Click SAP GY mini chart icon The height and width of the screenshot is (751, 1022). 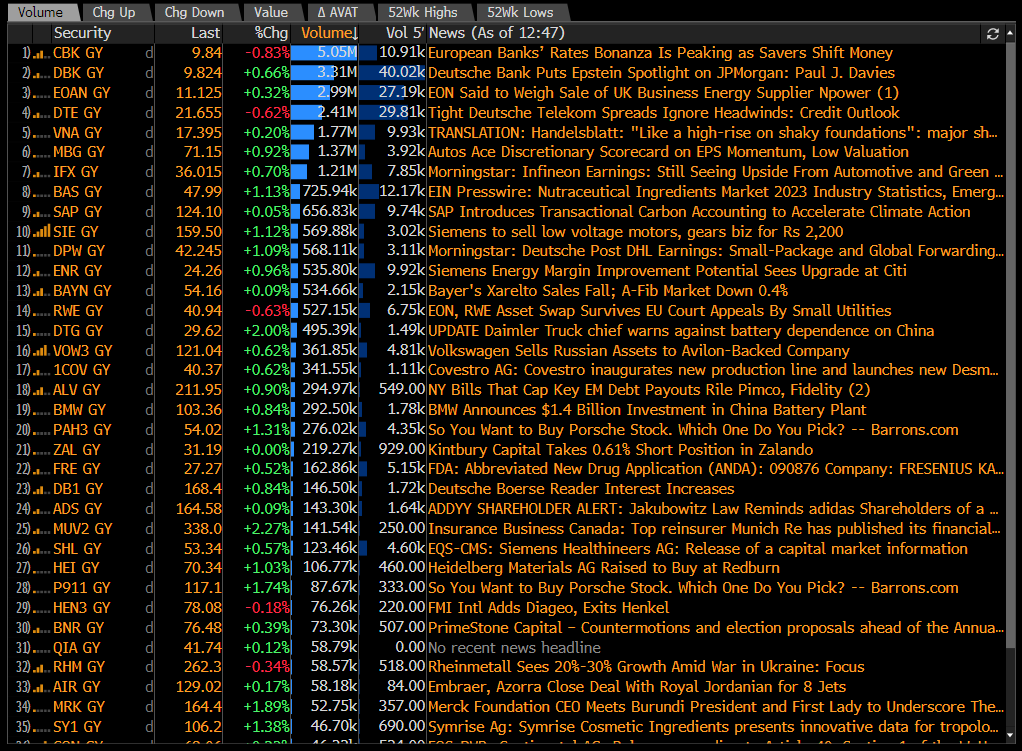pos(42,212)
